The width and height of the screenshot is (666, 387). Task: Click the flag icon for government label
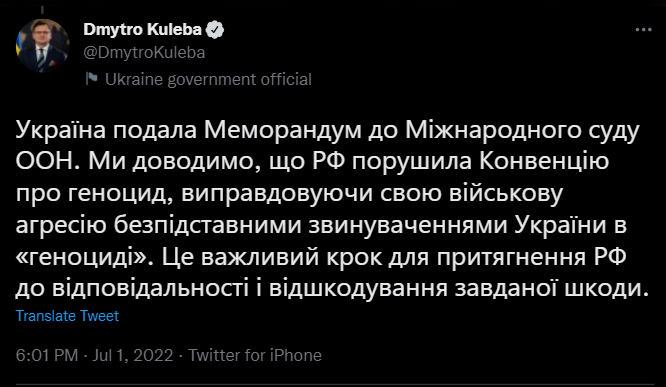(x=91, y=79)
